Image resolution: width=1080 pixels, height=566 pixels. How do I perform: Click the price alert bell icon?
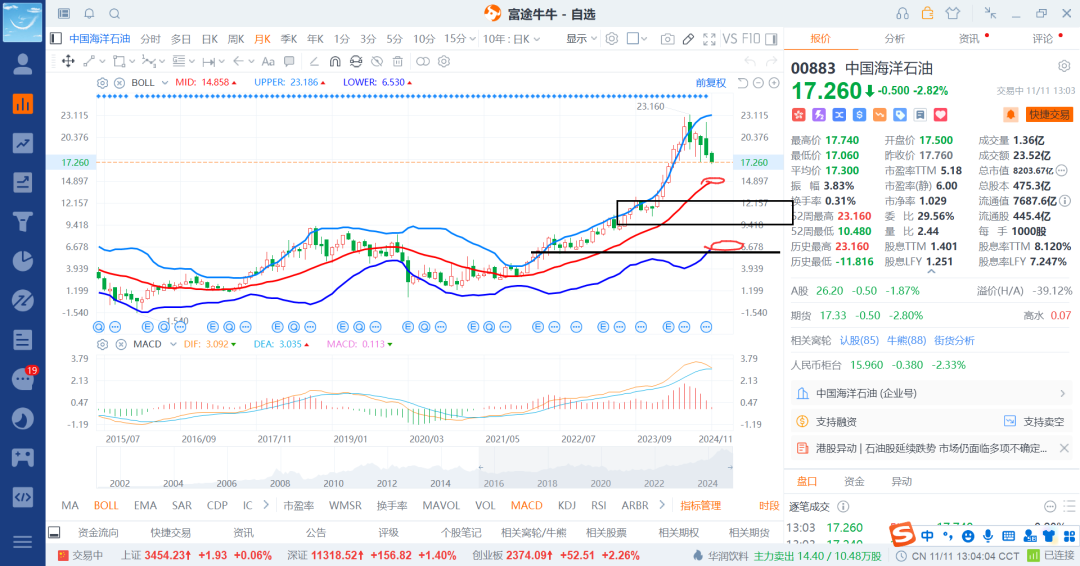[x=1010, y=115]
